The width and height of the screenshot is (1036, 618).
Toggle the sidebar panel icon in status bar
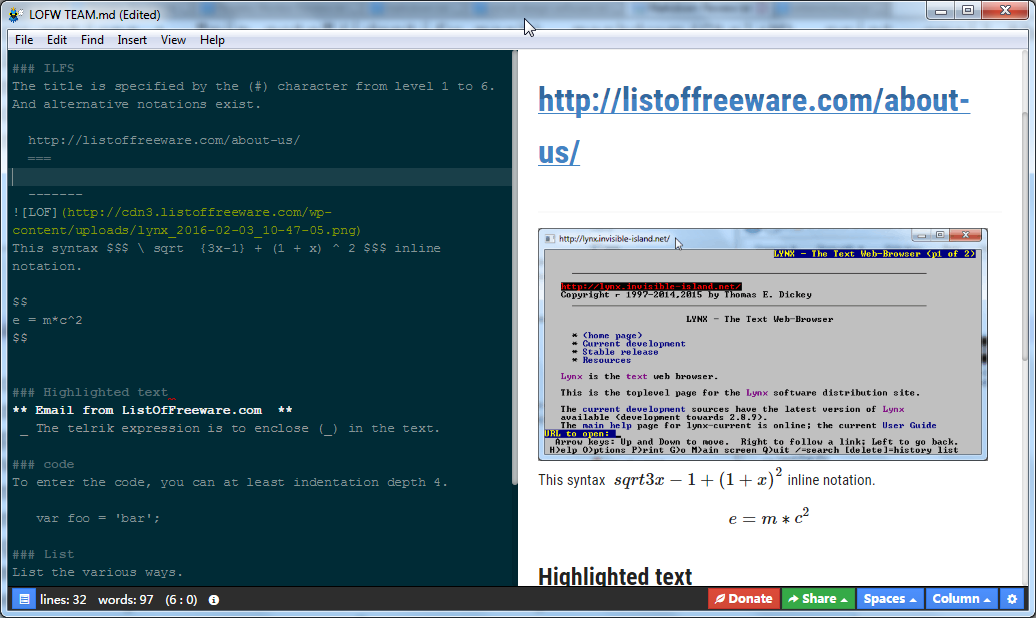tap(24, 599)
